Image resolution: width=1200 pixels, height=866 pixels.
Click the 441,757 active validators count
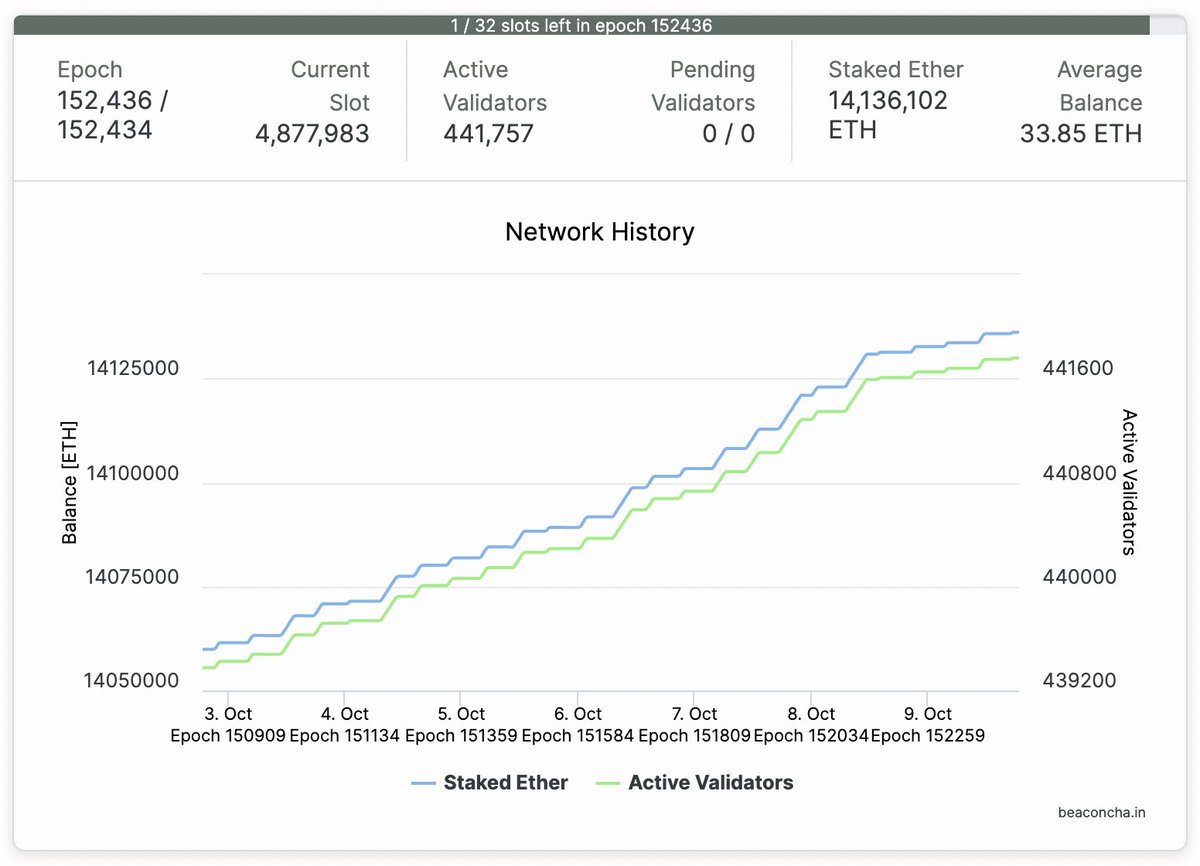(x=488, y=134)
